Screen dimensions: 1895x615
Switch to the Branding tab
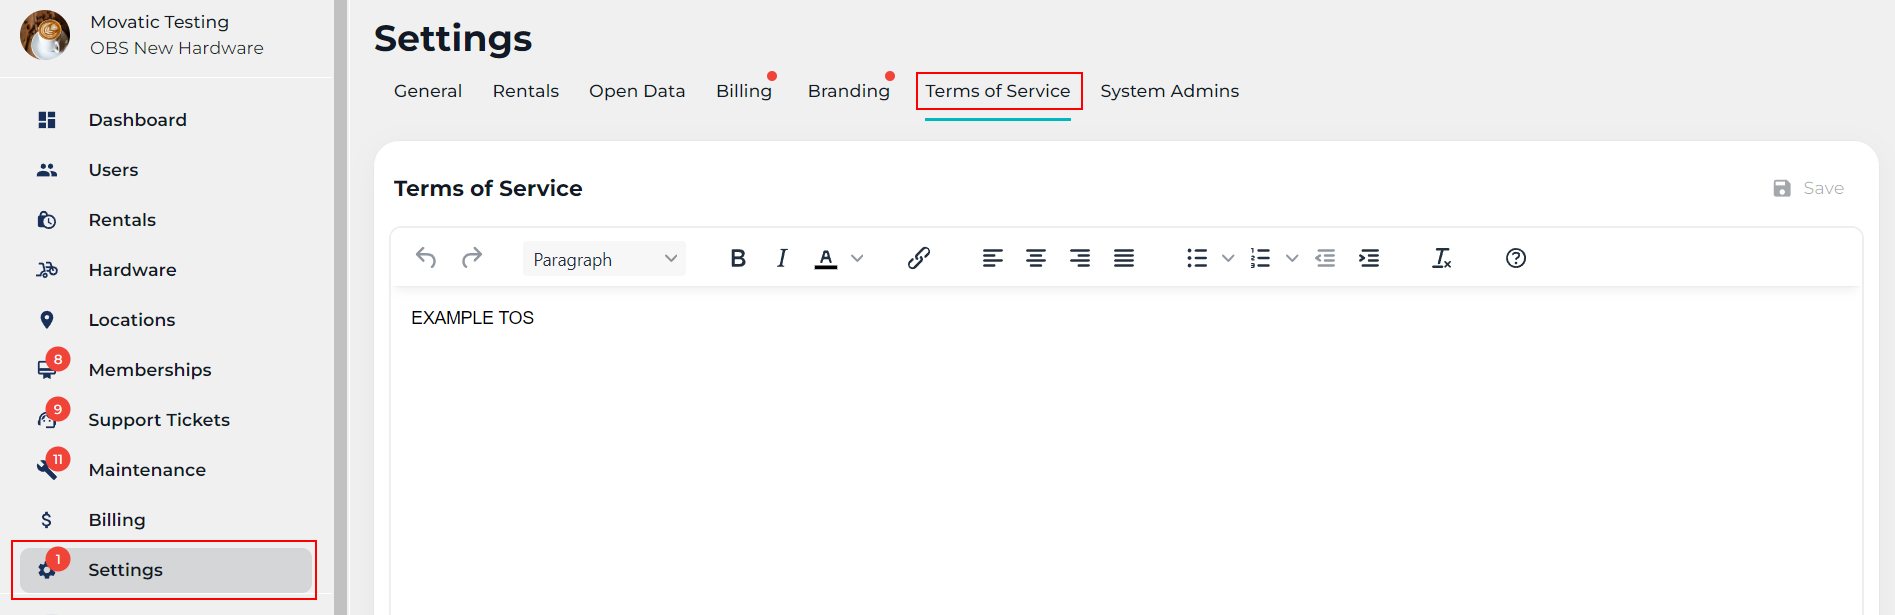848,91
